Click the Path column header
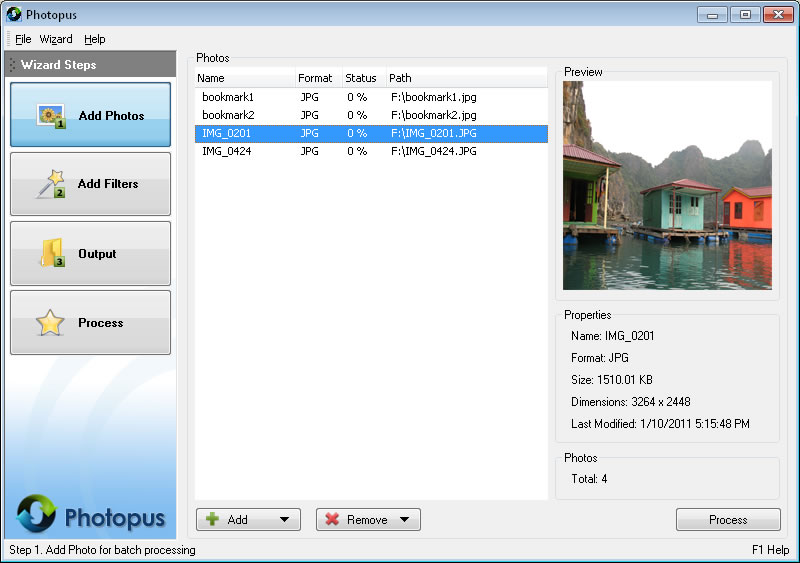The image size is (800, 563). tap(400, 78)
